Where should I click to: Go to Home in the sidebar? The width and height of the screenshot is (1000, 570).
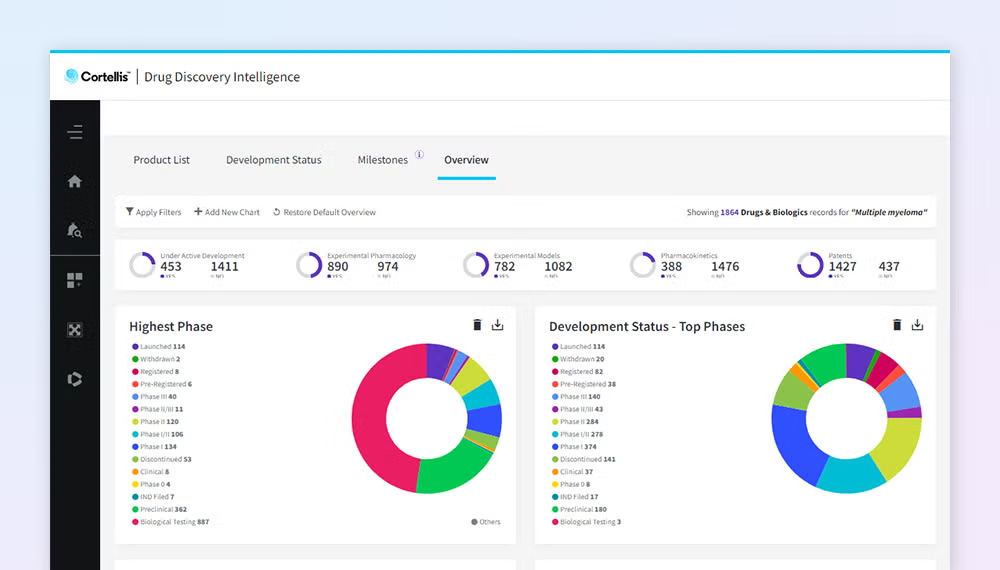tap(75, 182)
